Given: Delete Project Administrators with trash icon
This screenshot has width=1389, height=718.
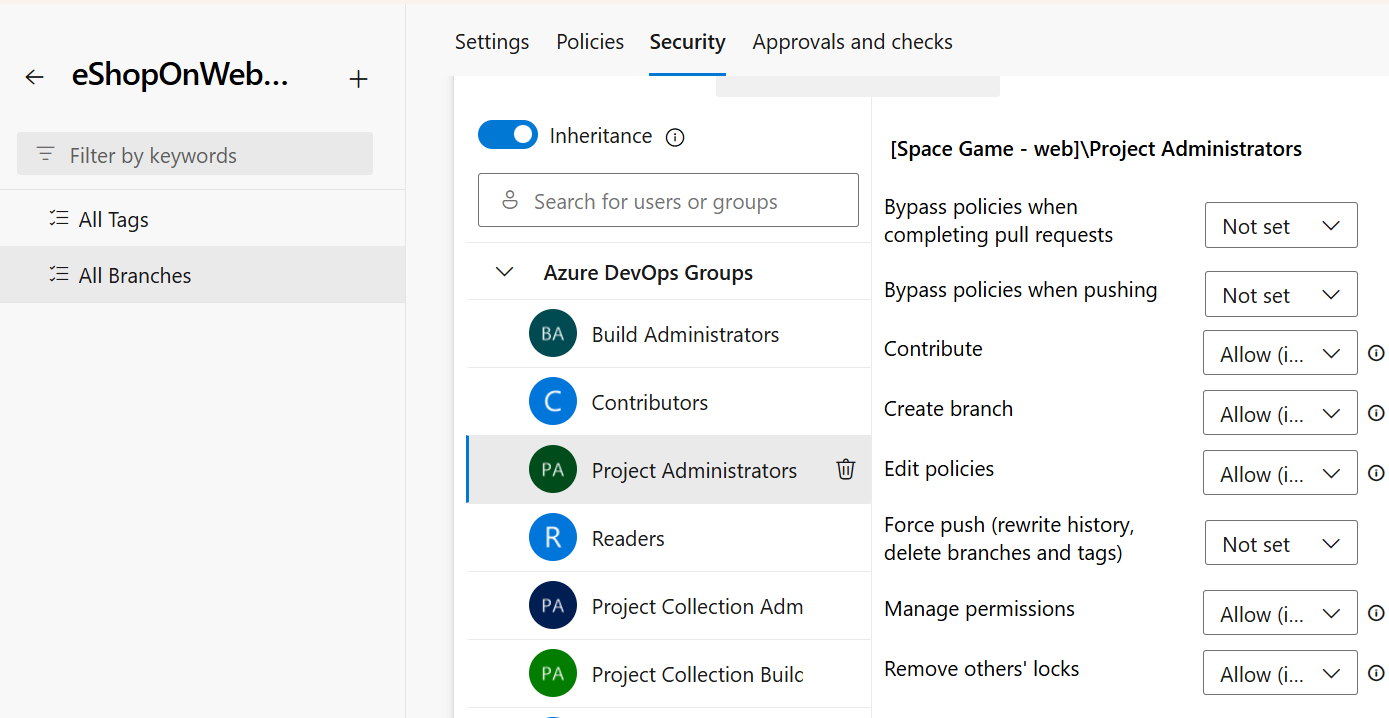Looking at the screenshot, I should [x=846, y=469].
